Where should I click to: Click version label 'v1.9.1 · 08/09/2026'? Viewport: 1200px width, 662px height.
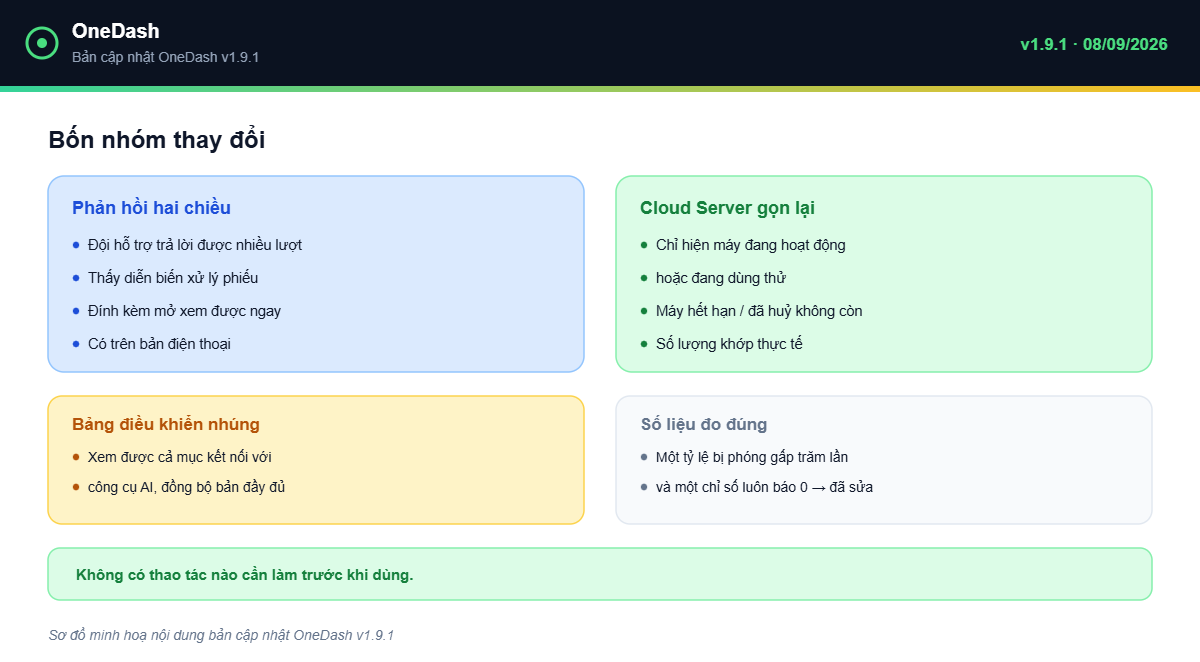(x=1094, y=44)
